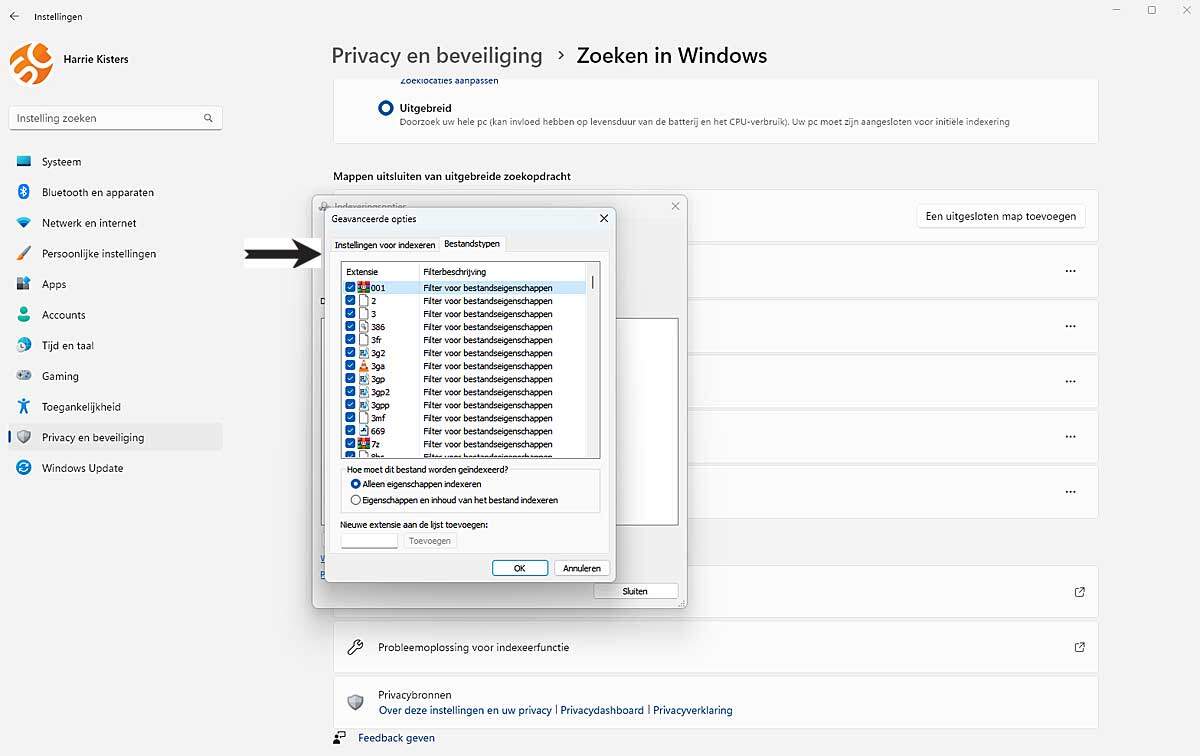Click OK in Geavanceerde opties
The image size is (1200, 756).
(x=520, y=568)
